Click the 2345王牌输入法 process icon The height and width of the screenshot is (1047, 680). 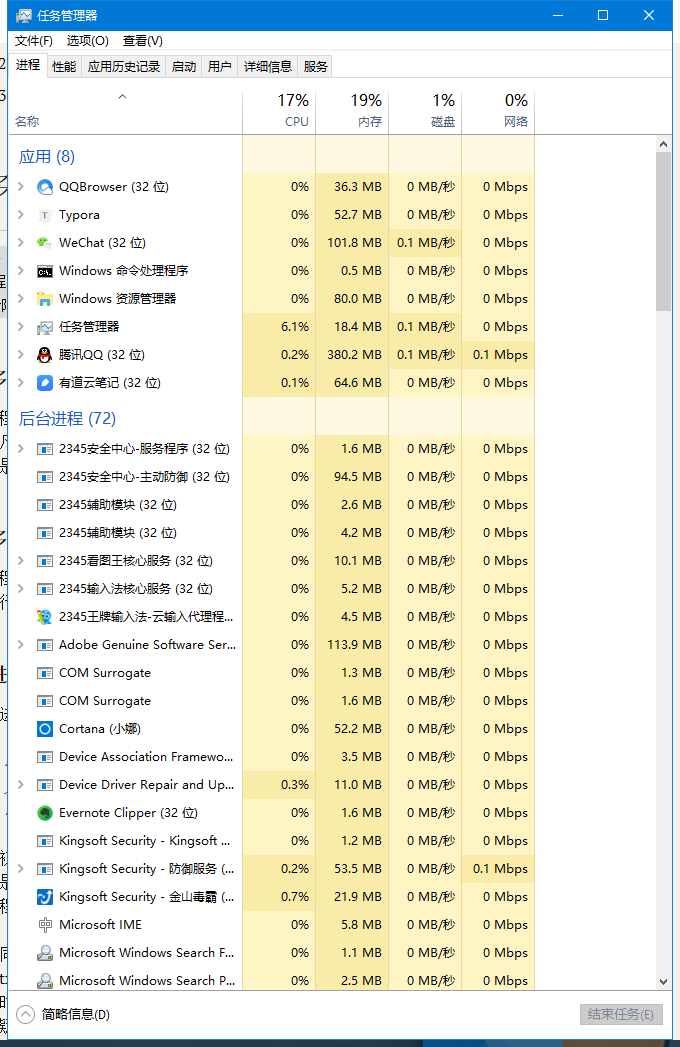point(45,617)
